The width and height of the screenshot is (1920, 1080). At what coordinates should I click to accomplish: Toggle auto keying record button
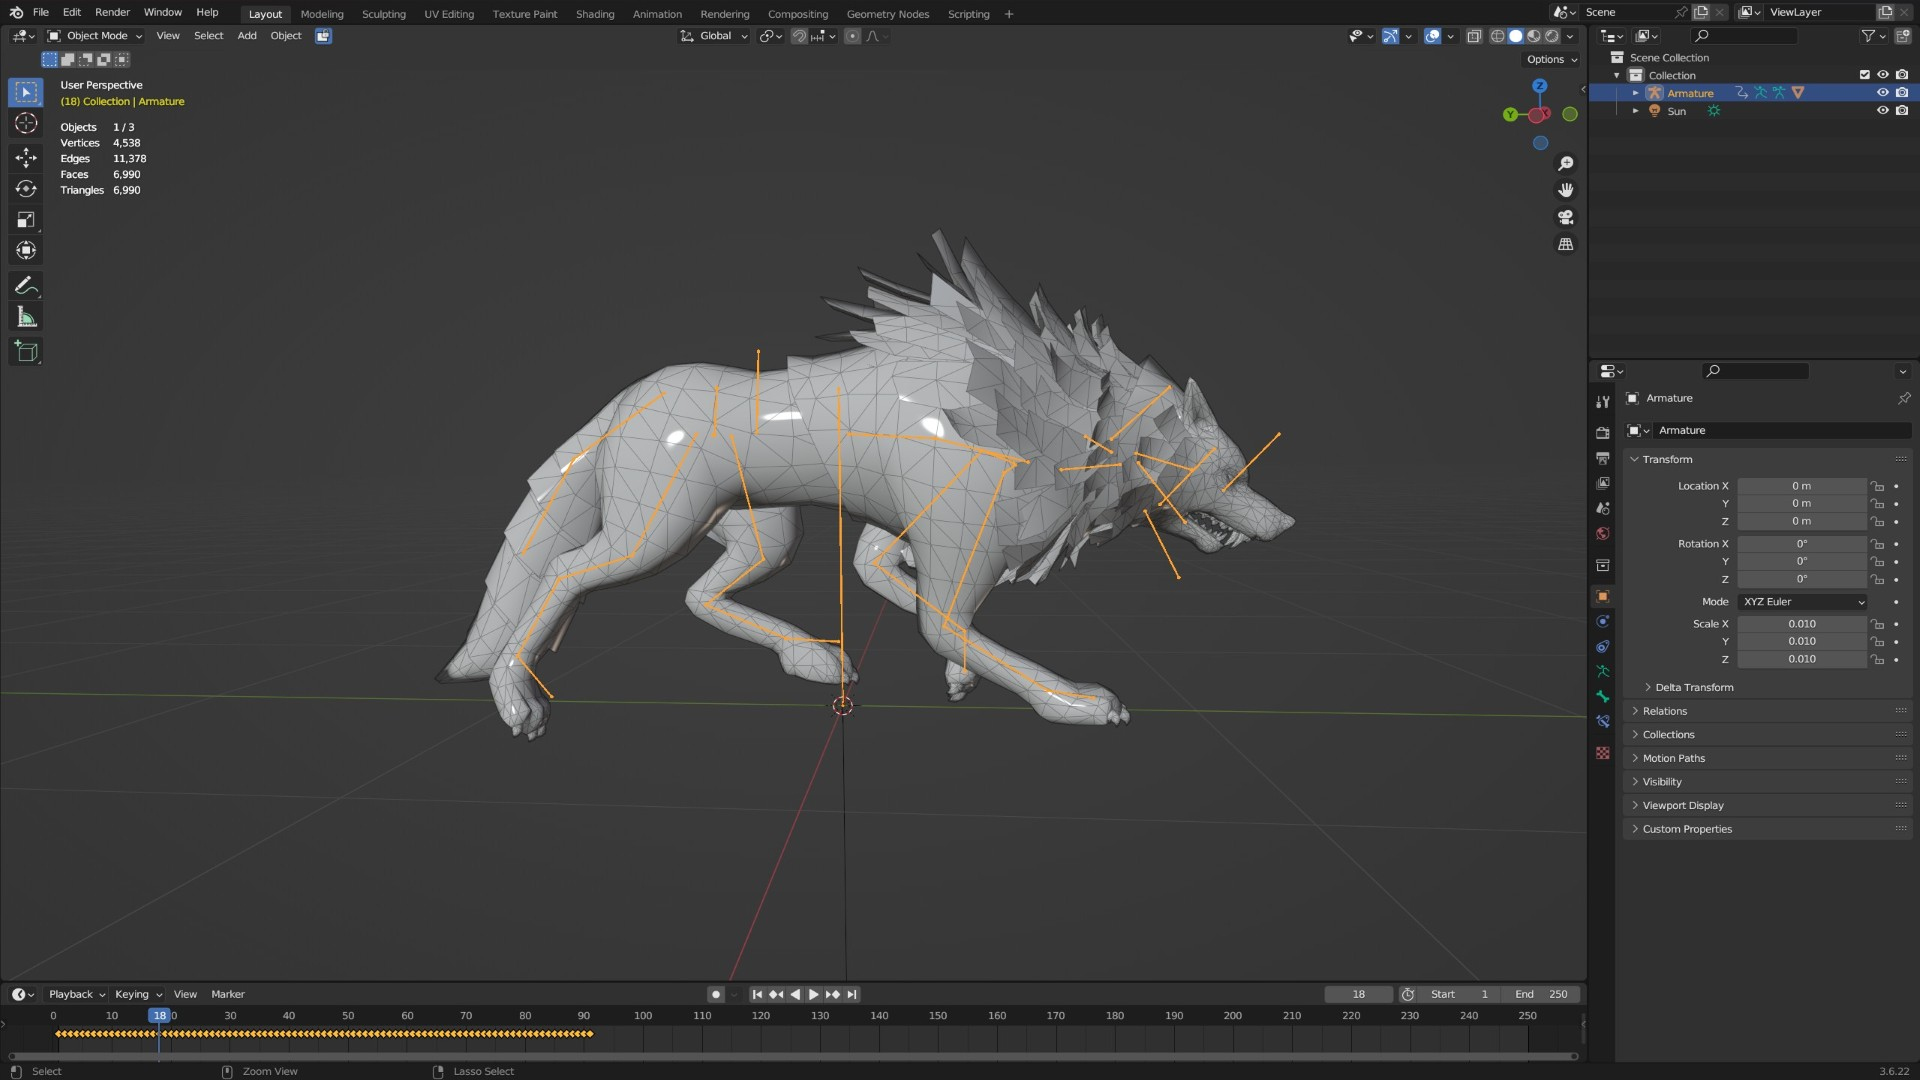point(715,994)
